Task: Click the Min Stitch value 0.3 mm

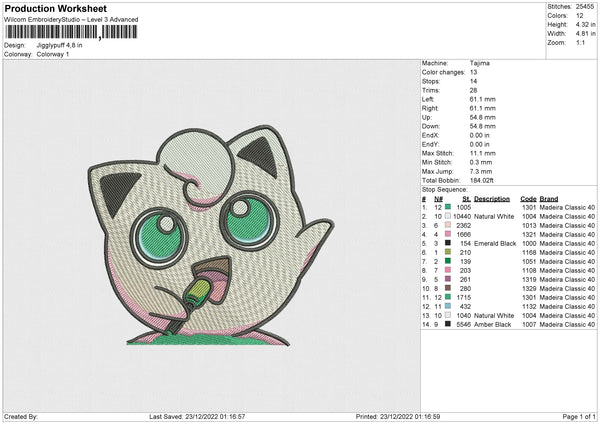Action: click(x=481, y=162)
